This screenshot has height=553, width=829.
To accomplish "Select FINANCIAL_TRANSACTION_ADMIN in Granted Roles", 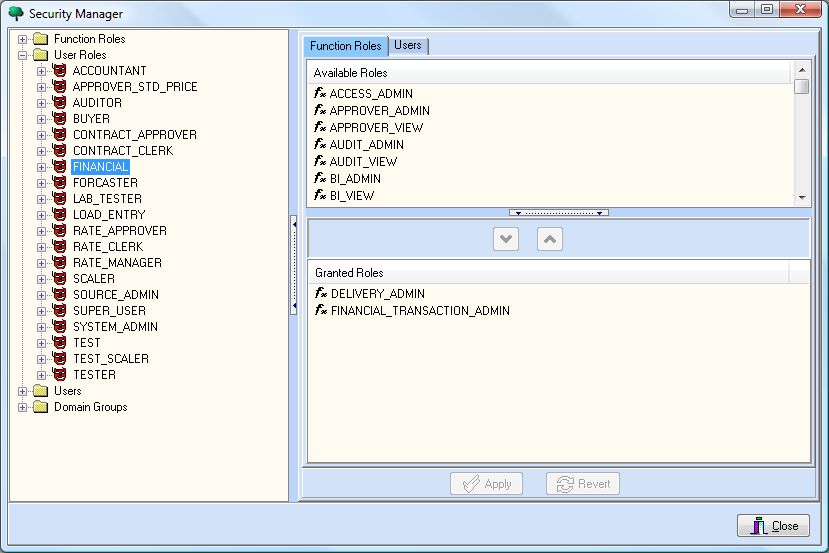I will tap(420, 311).
